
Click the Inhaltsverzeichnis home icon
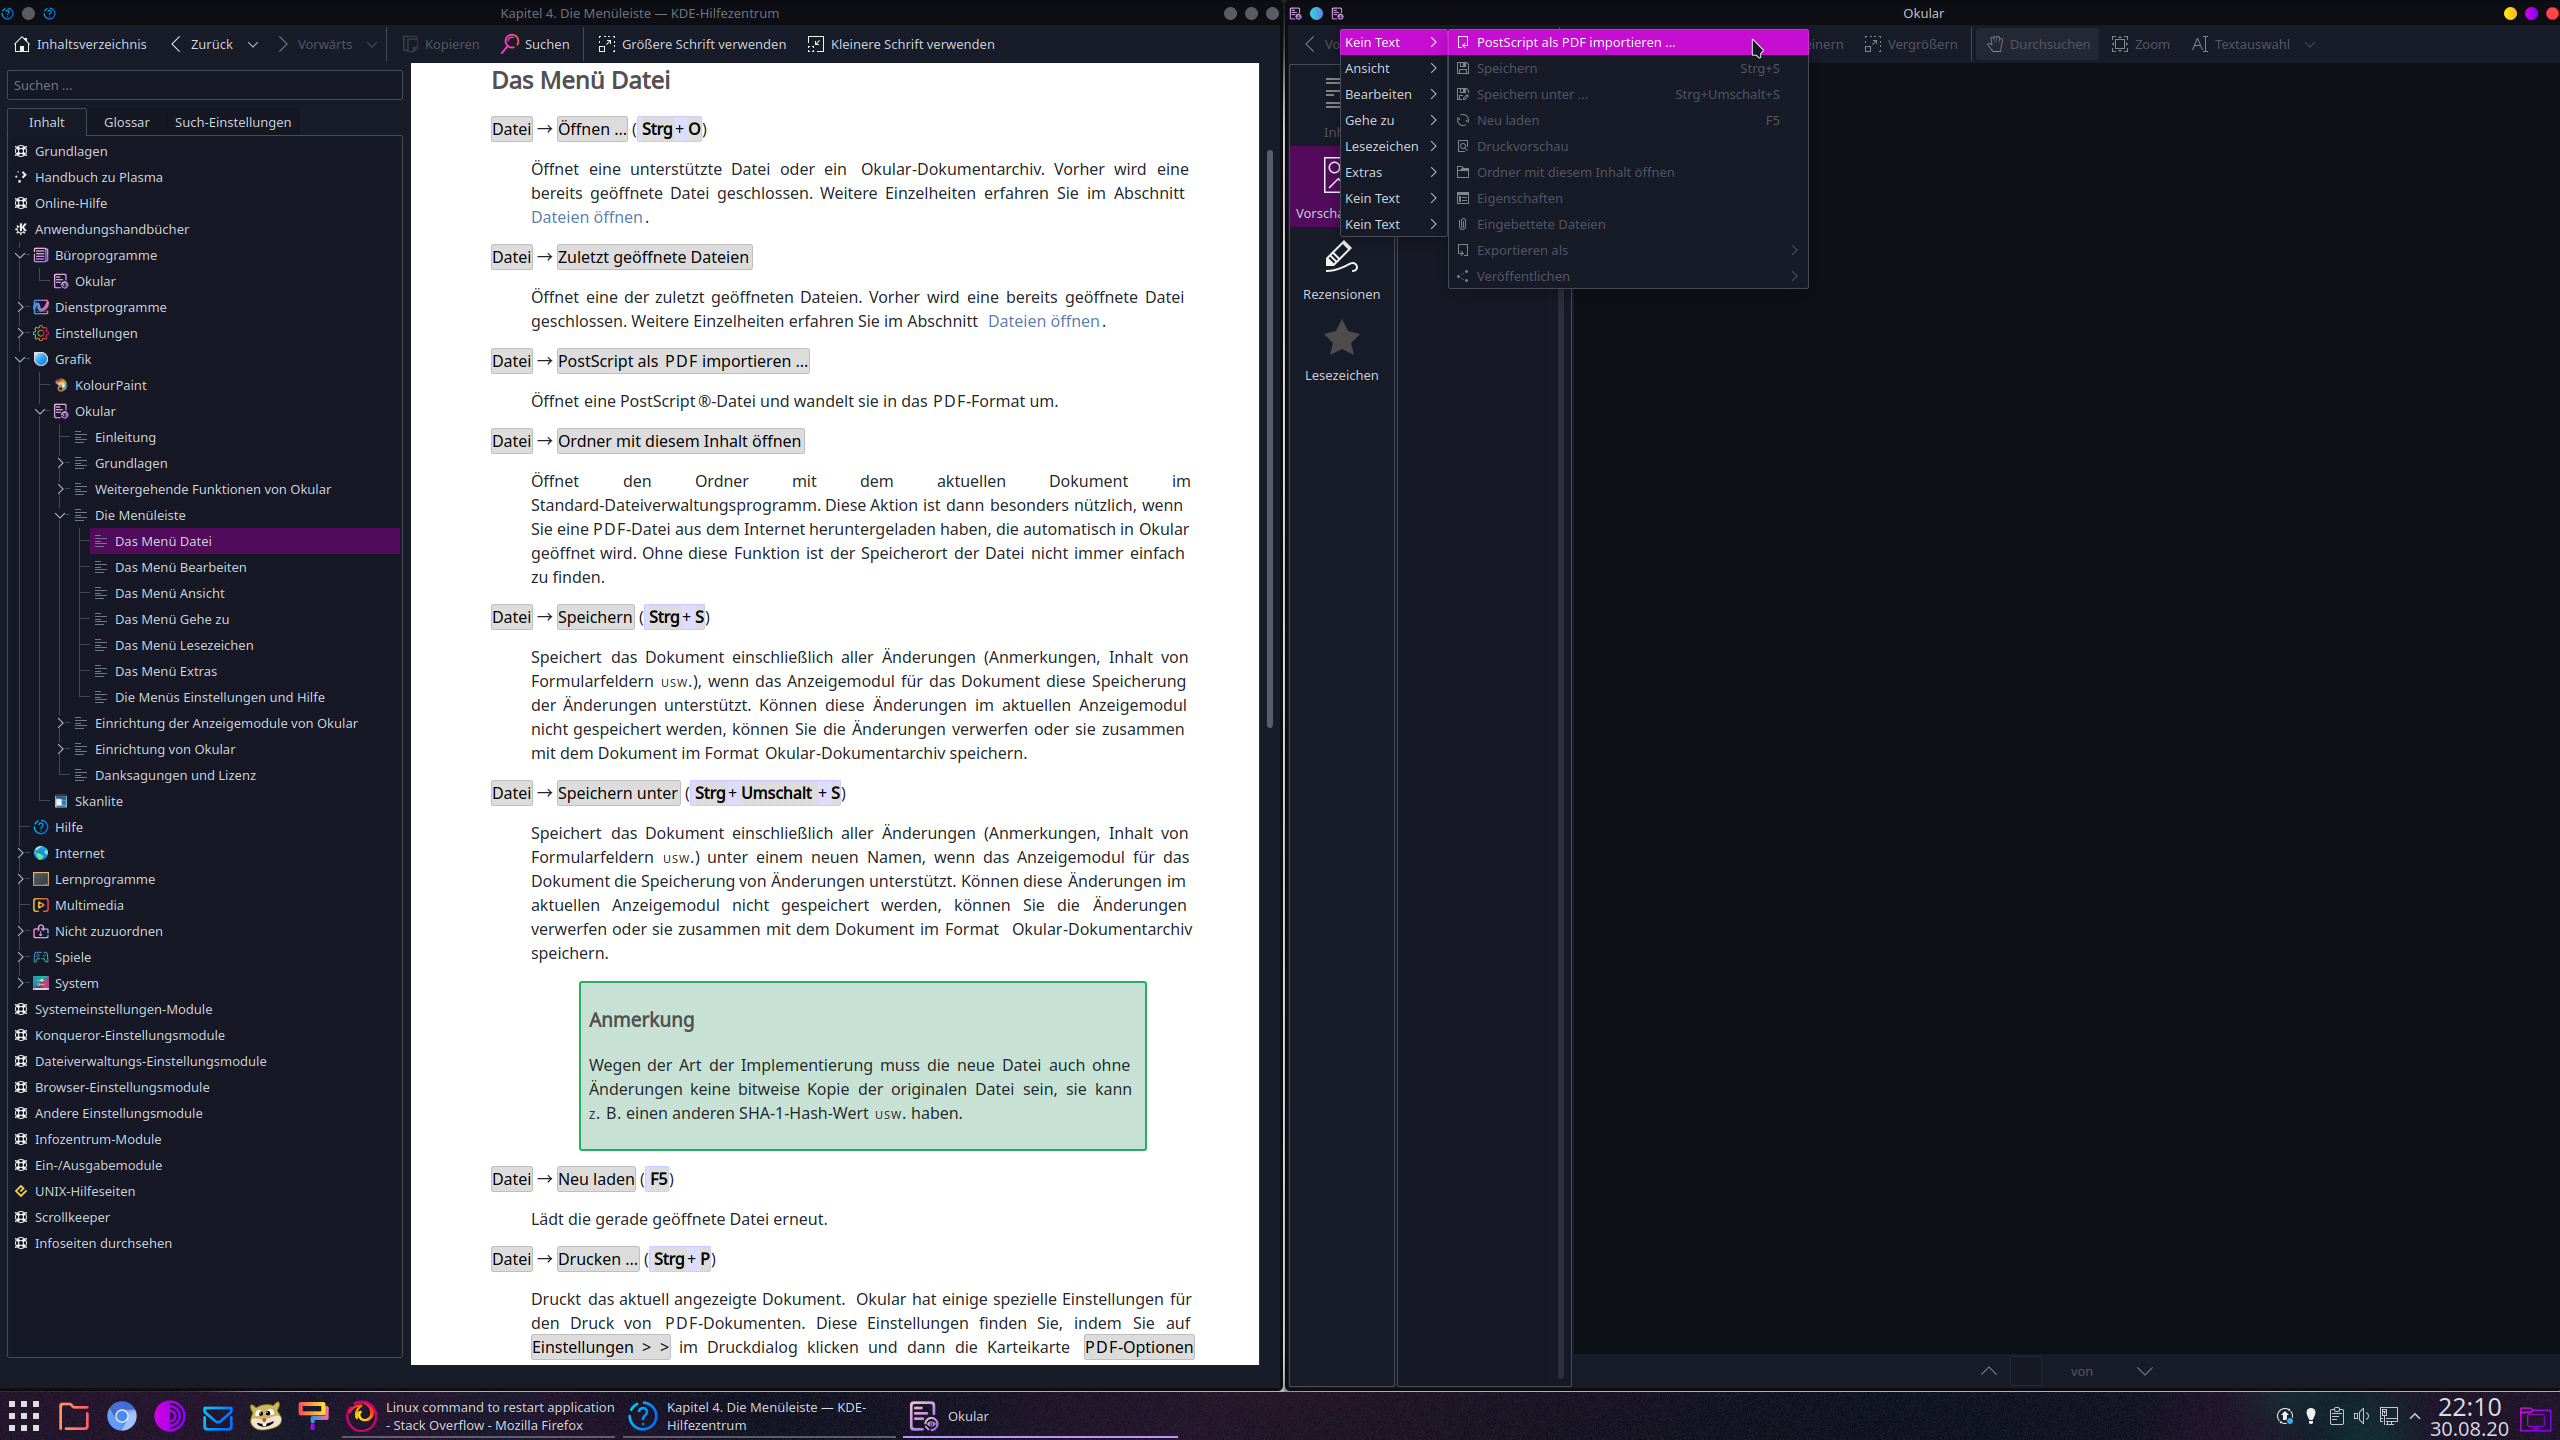point(22,44)
